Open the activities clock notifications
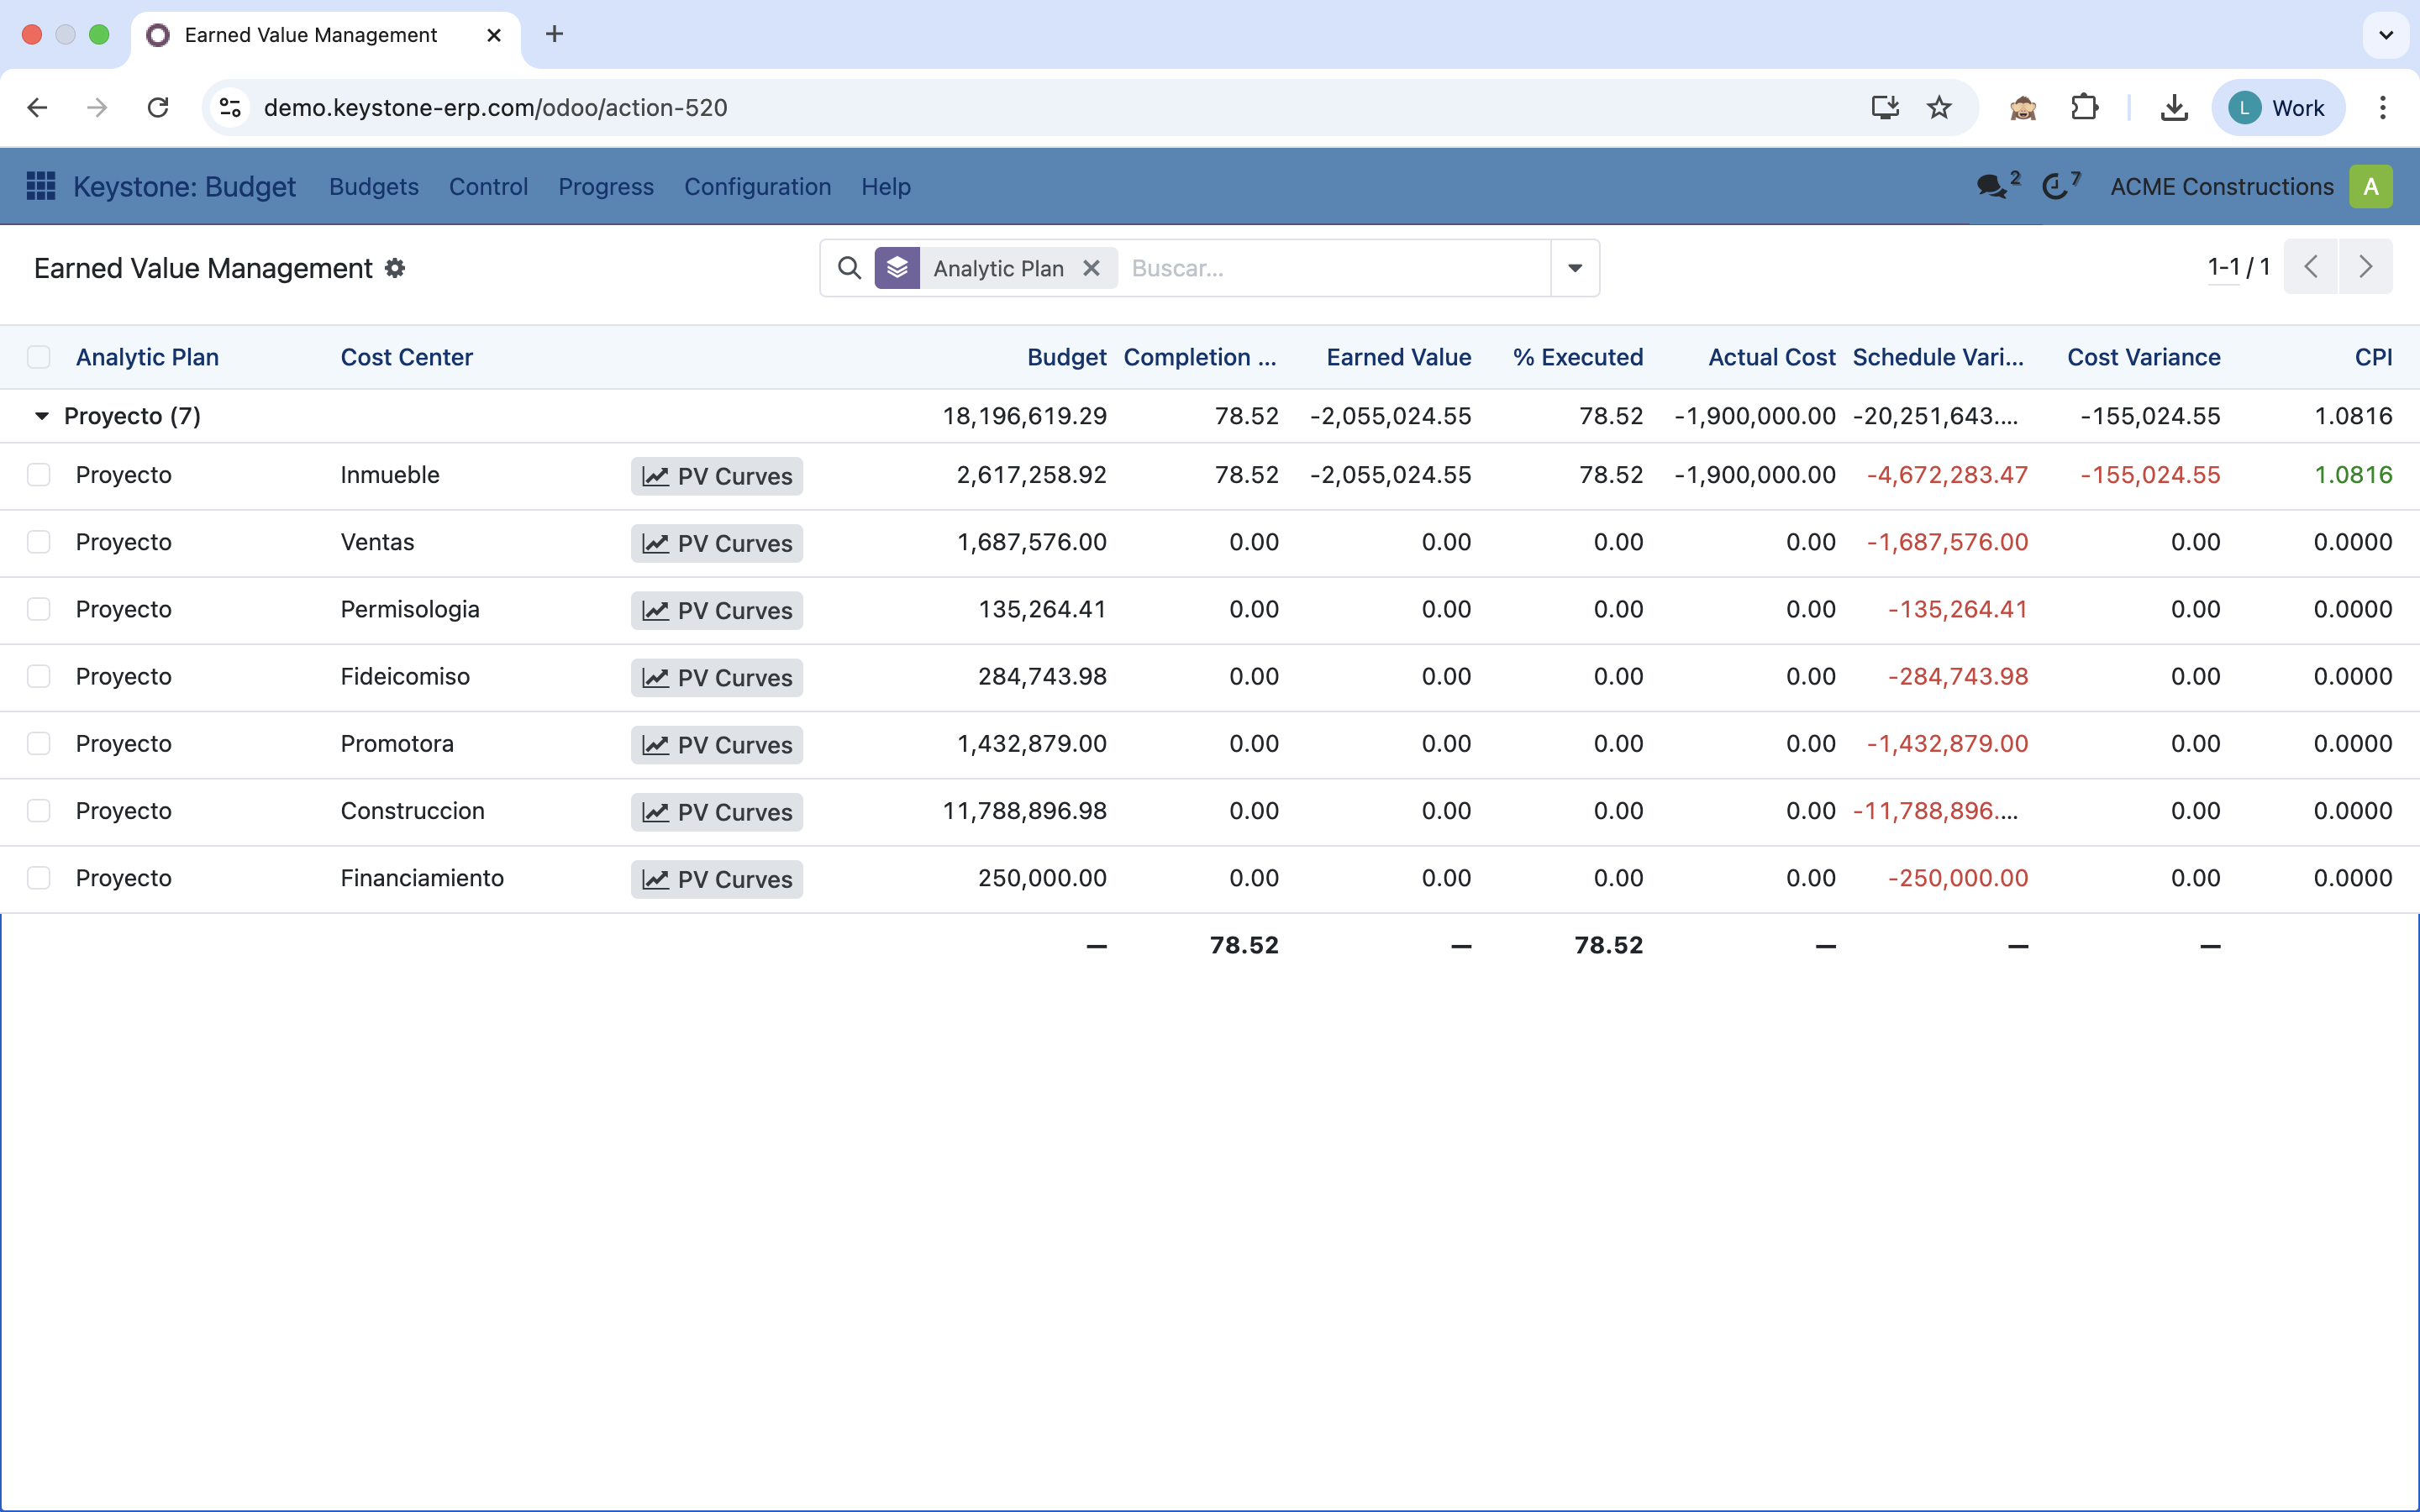The width and height of the screenshot is (2420, 1512). click(2058, 186)
